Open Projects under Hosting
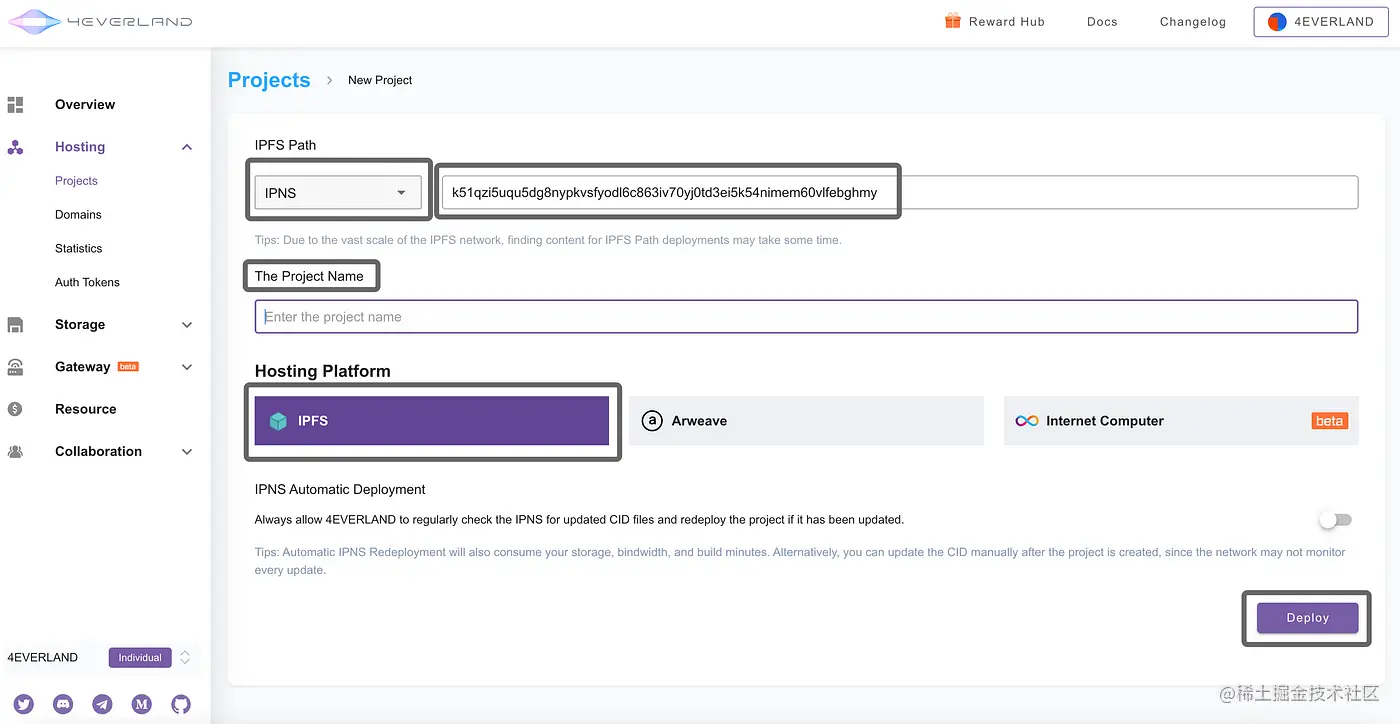The height and width of the screenshot is (724, 1400). (76, 181)
